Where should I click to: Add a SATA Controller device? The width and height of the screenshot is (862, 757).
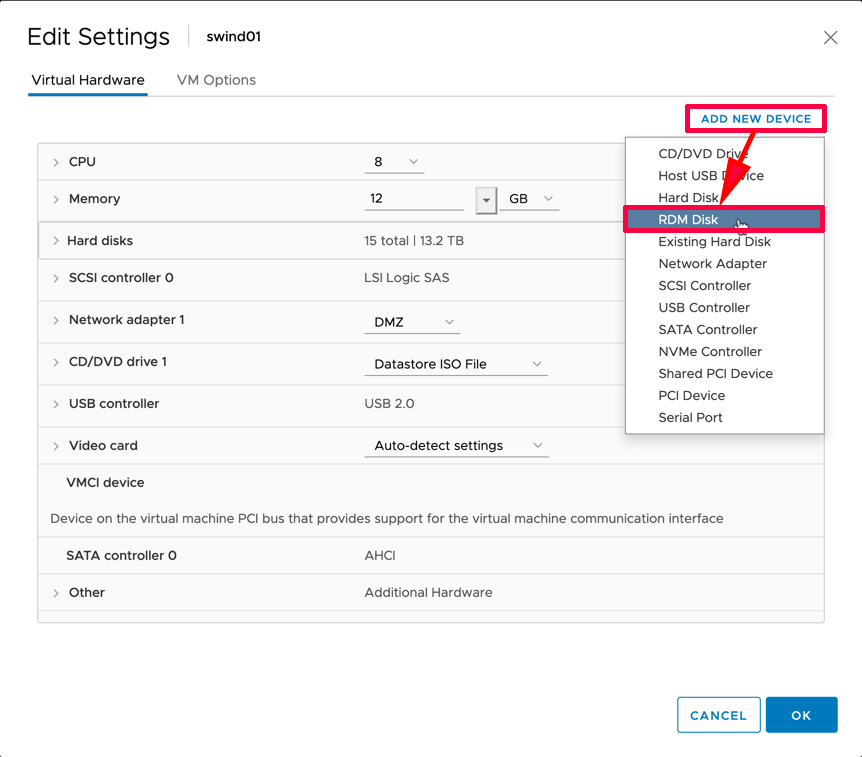click(725, 329)
